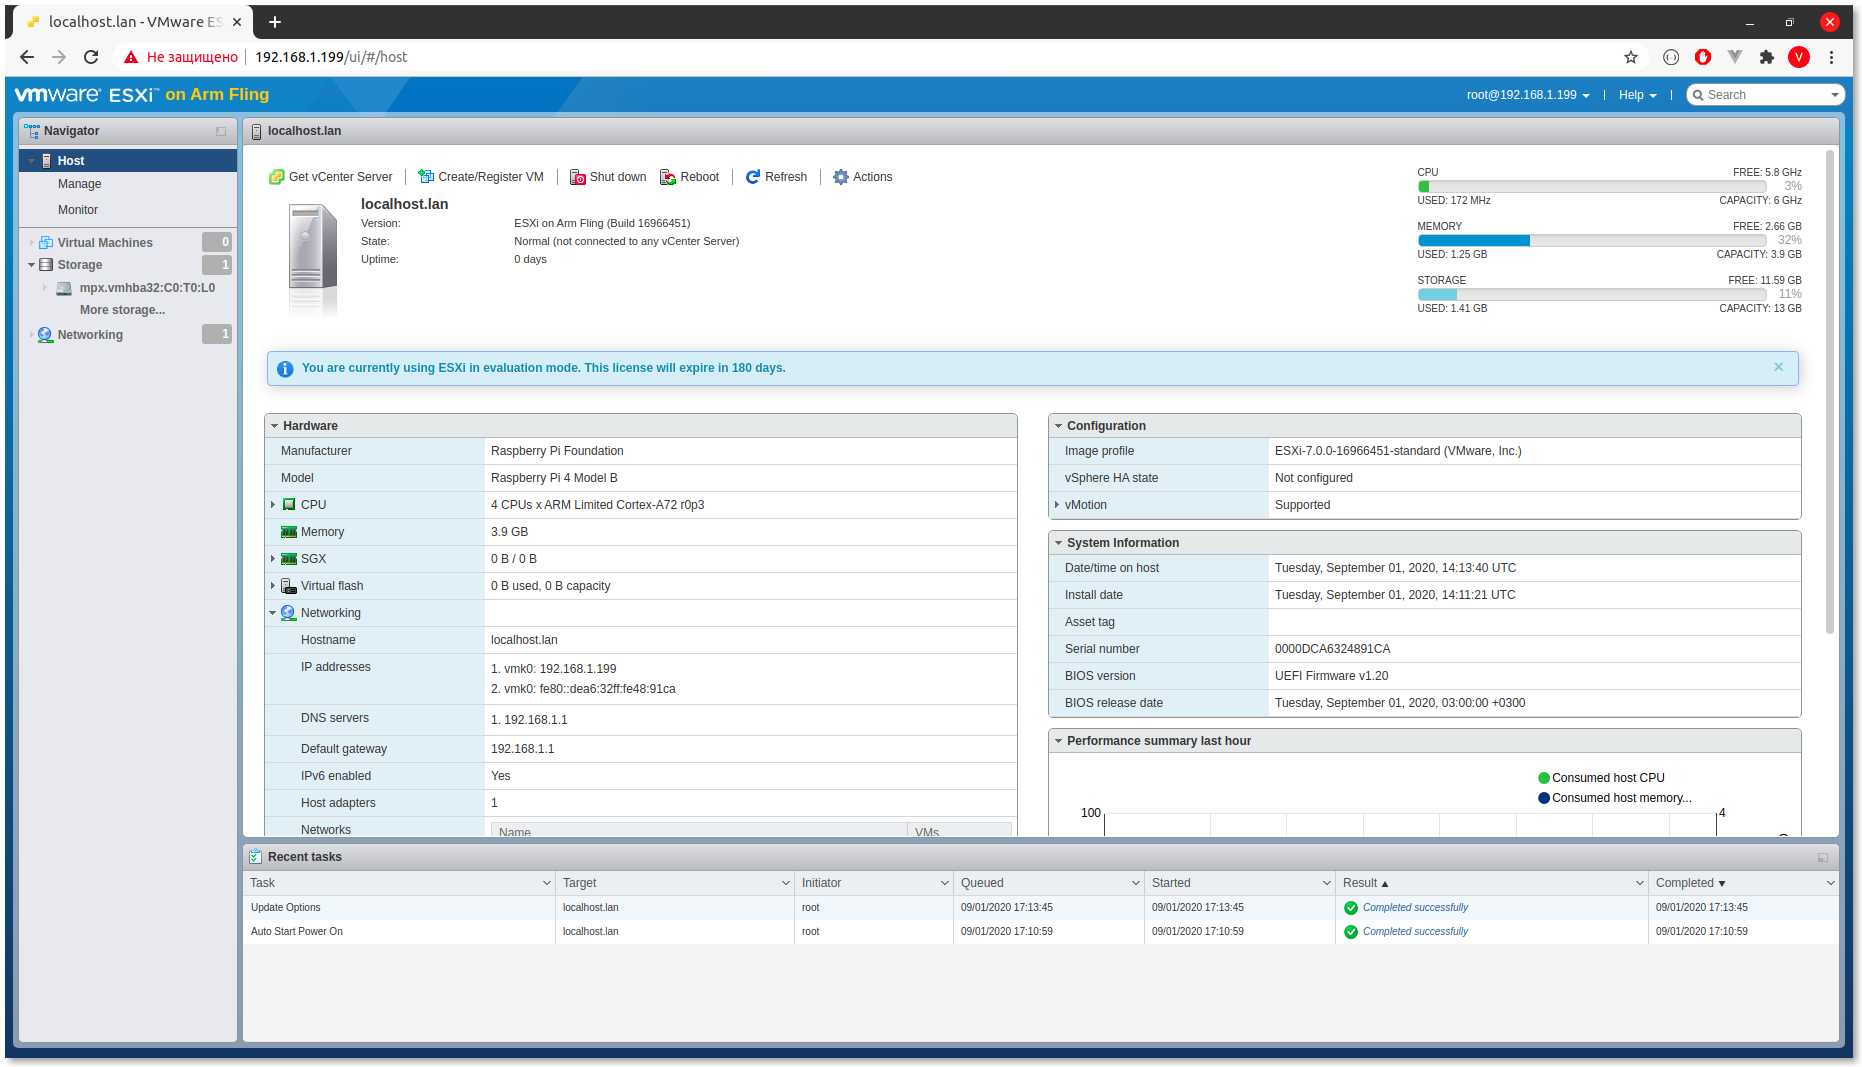This screenshot has height=1067, width=1862.
Task: Open the browser three-dot menu
Action: pos(1832,57)
